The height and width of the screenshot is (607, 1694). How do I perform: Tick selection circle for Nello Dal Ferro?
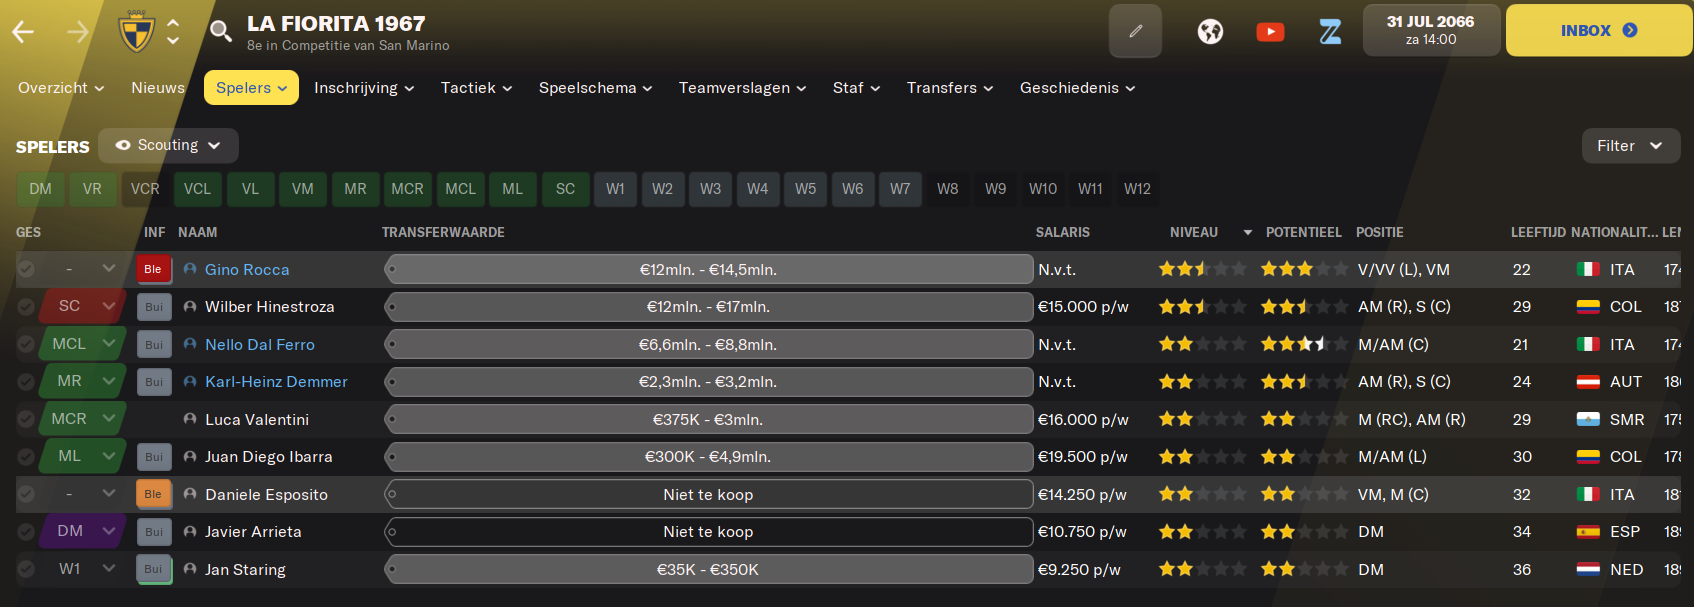(26, 344)
